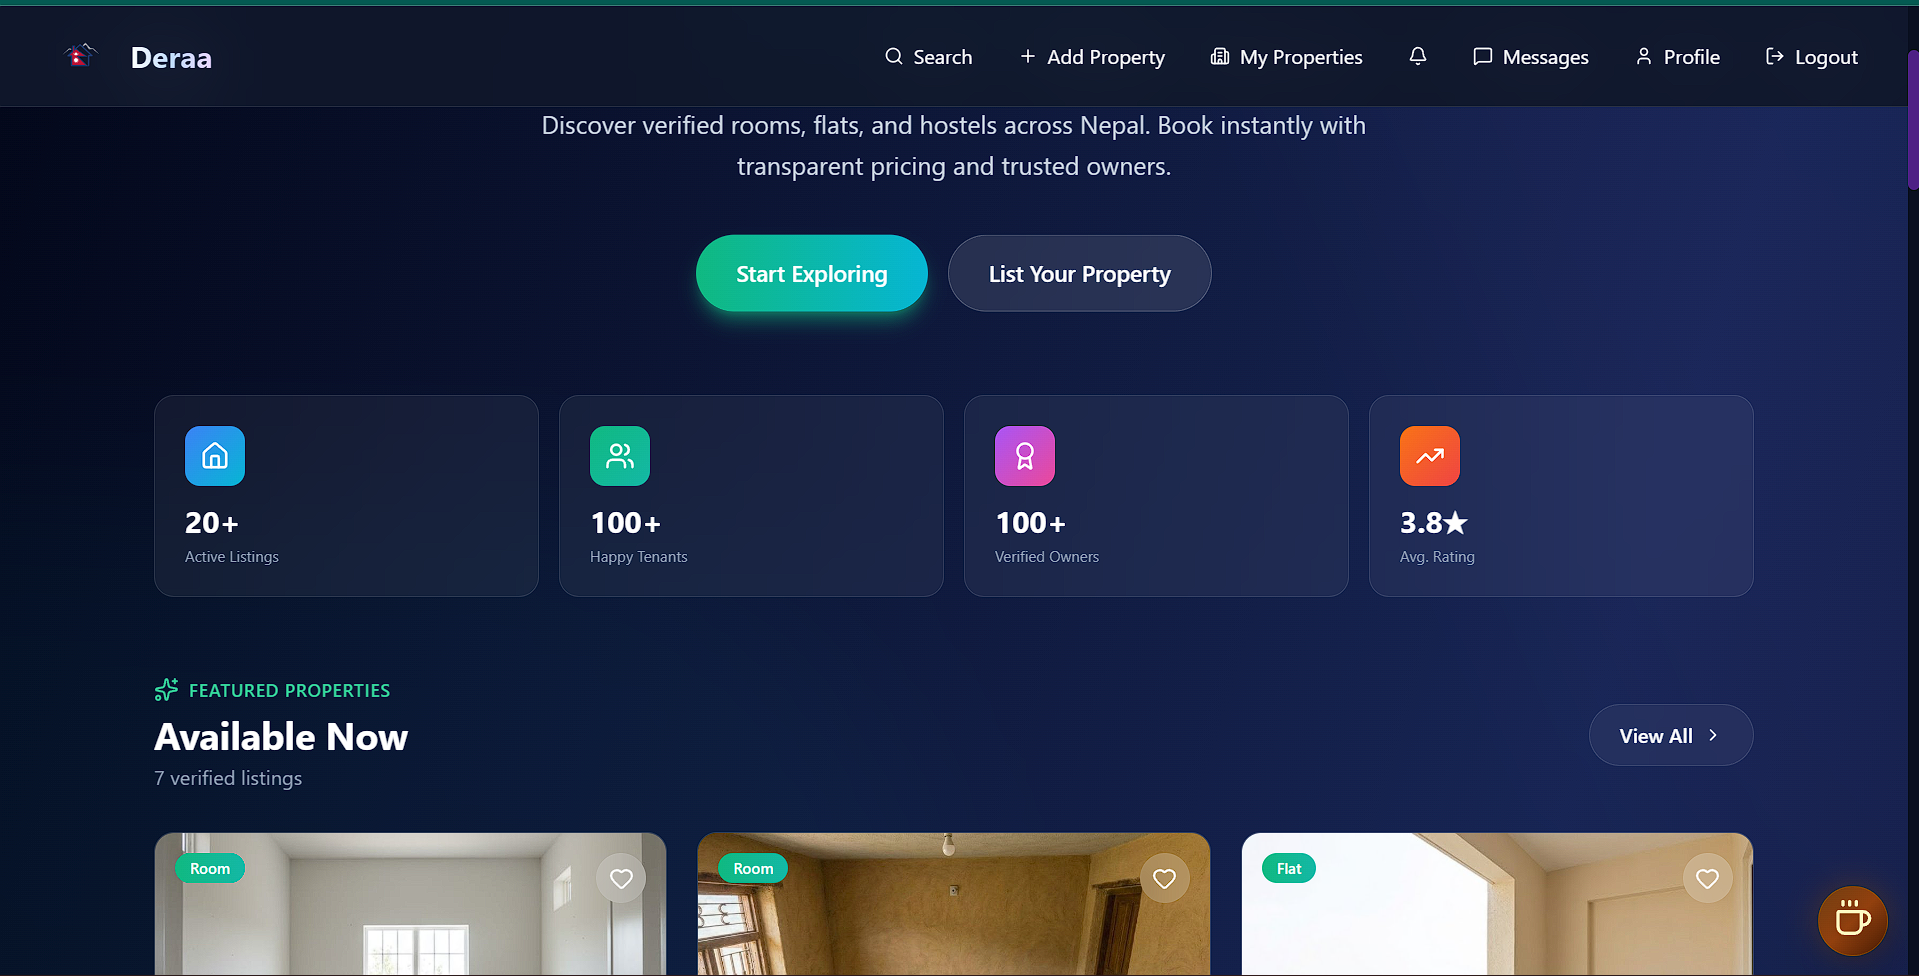Open the notifications bell icon
This screenshot has width=1919, height=976.
pos(1417,56)
